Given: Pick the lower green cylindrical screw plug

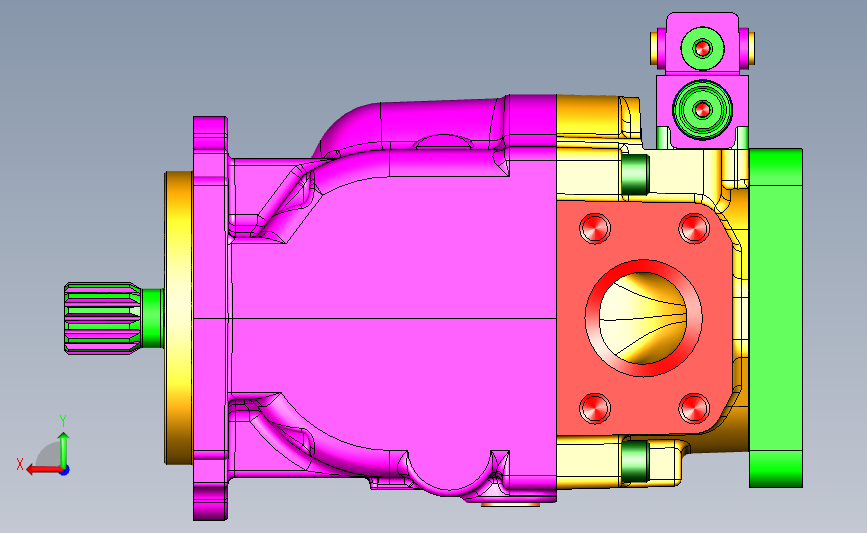Looking at the screenshot, I should tap(635, 461).
